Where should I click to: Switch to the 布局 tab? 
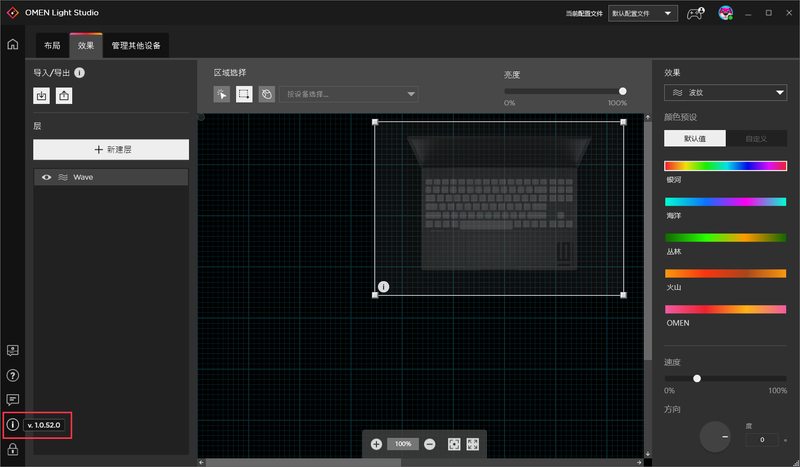pos(52,46)
